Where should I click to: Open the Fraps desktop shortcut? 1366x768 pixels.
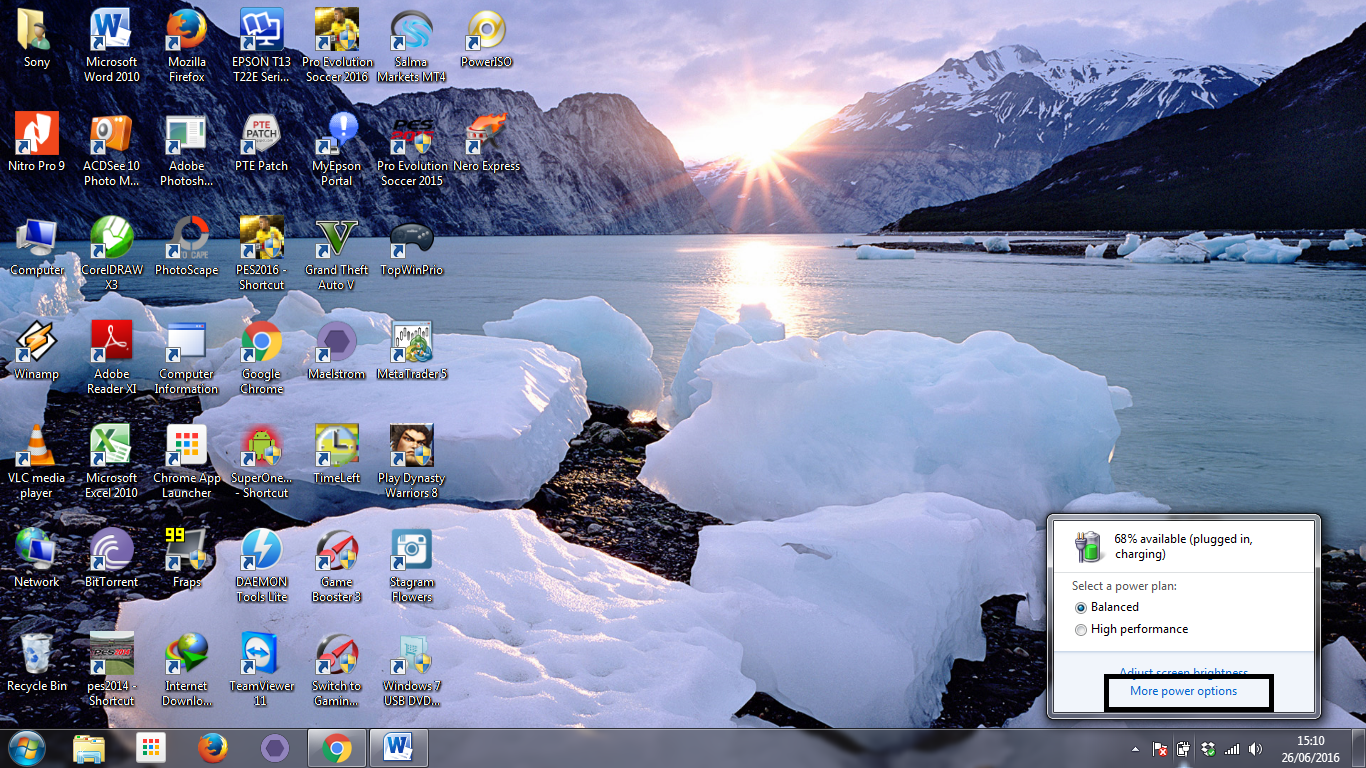187,559
